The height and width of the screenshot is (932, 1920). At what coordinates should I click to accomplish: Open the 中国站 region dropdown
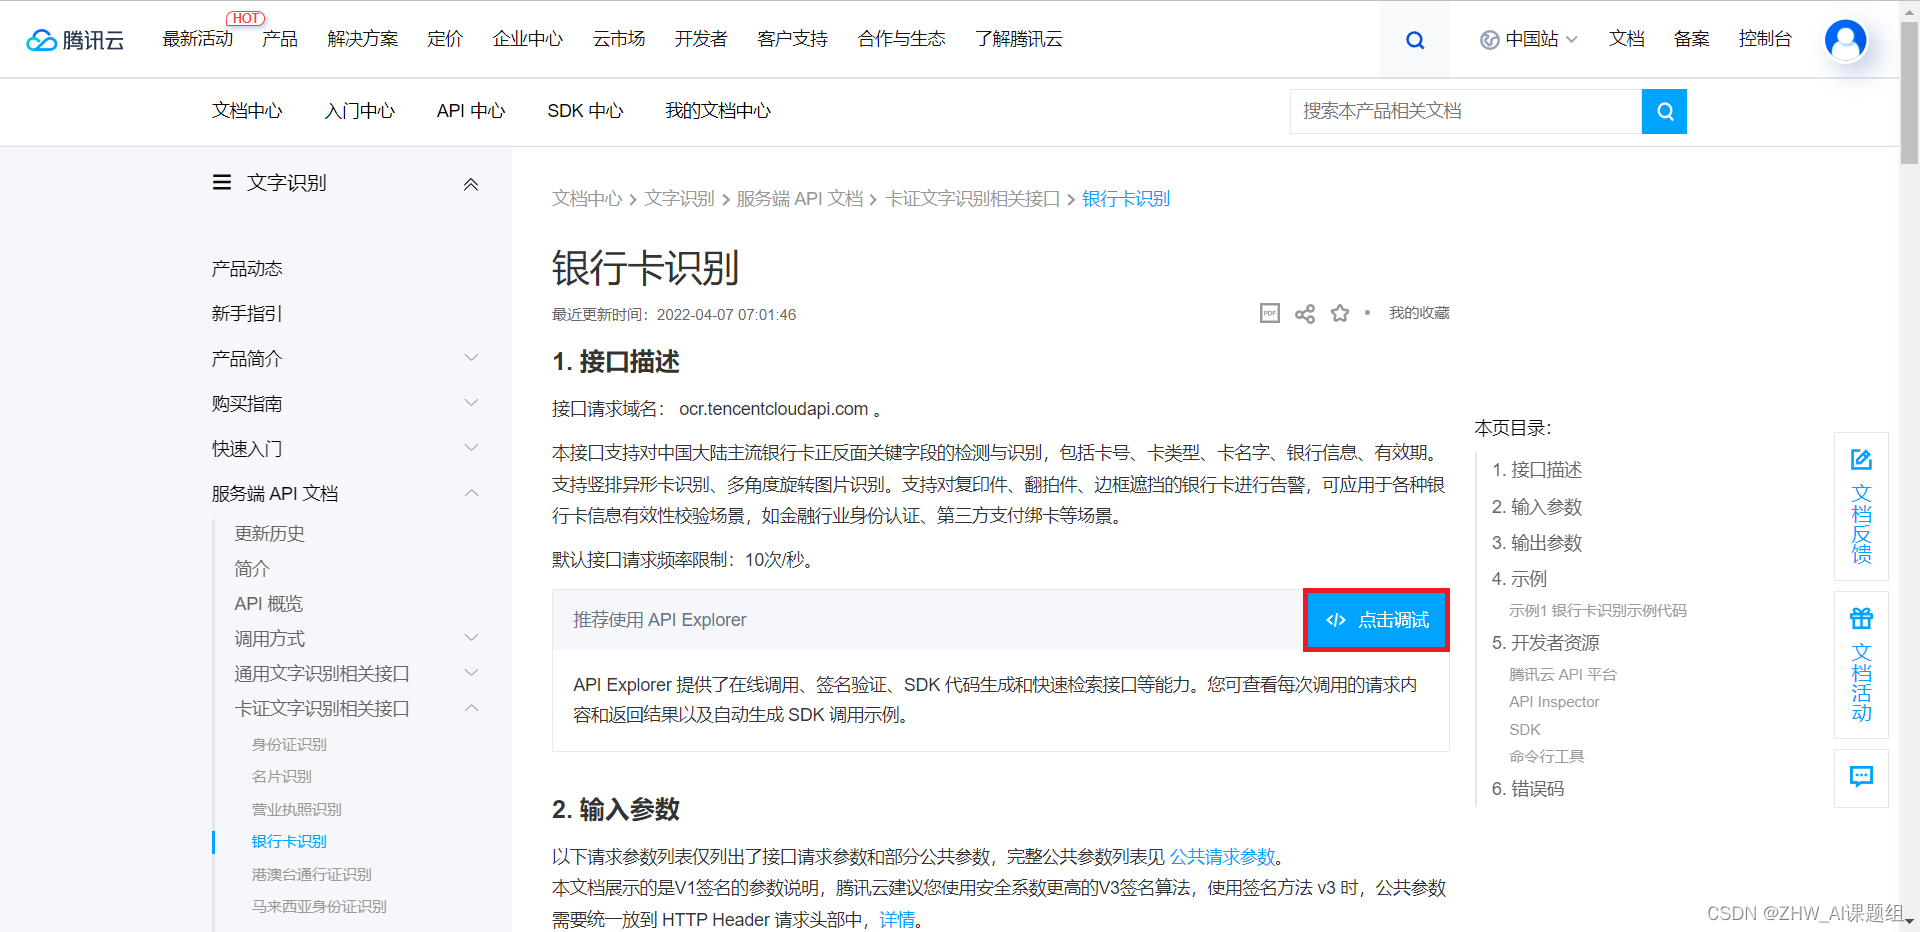[x=1529, y=40]
